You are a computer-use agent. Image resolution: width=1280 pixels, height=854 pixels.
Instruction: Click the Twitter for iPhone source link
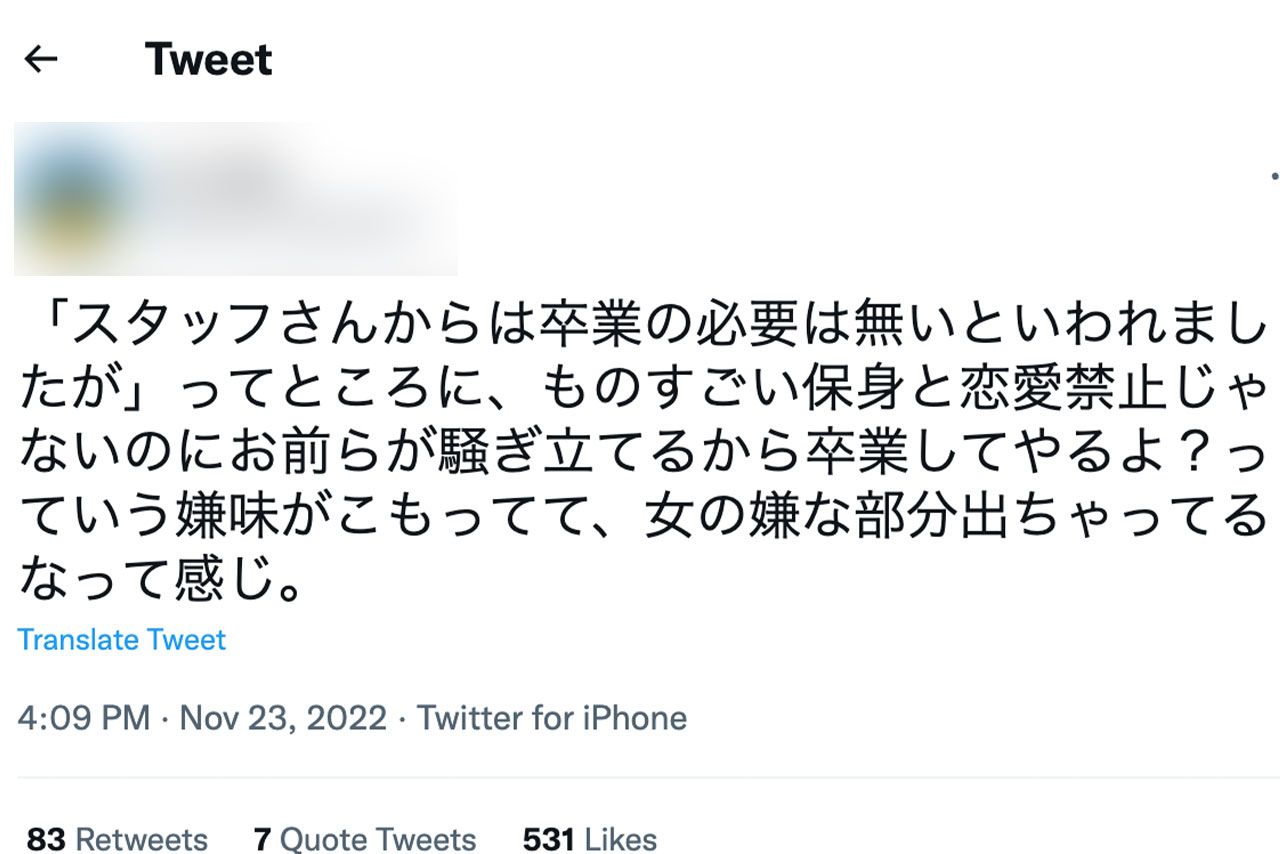pyautogui.click(x=553, y=718)
